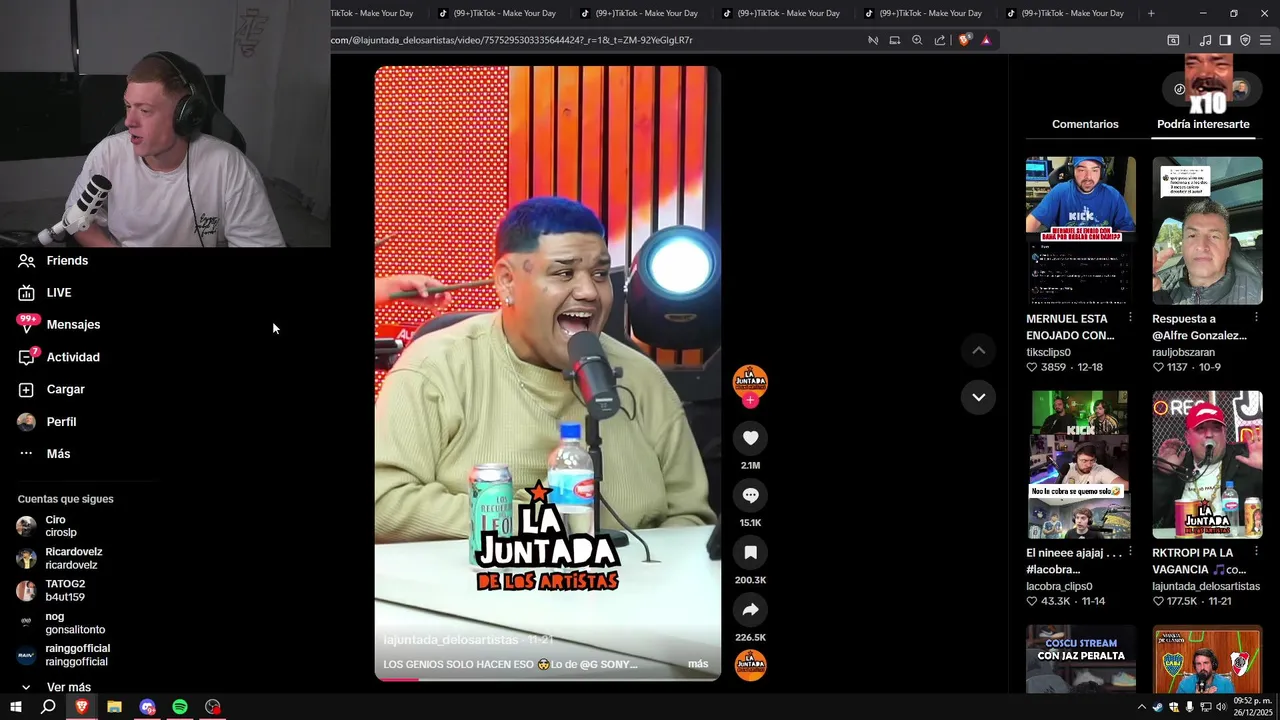The image size is (1280, 720).
Task: Open followed account Ciro cirosIp
Action: pyautogui.click(x=48, y=526)
